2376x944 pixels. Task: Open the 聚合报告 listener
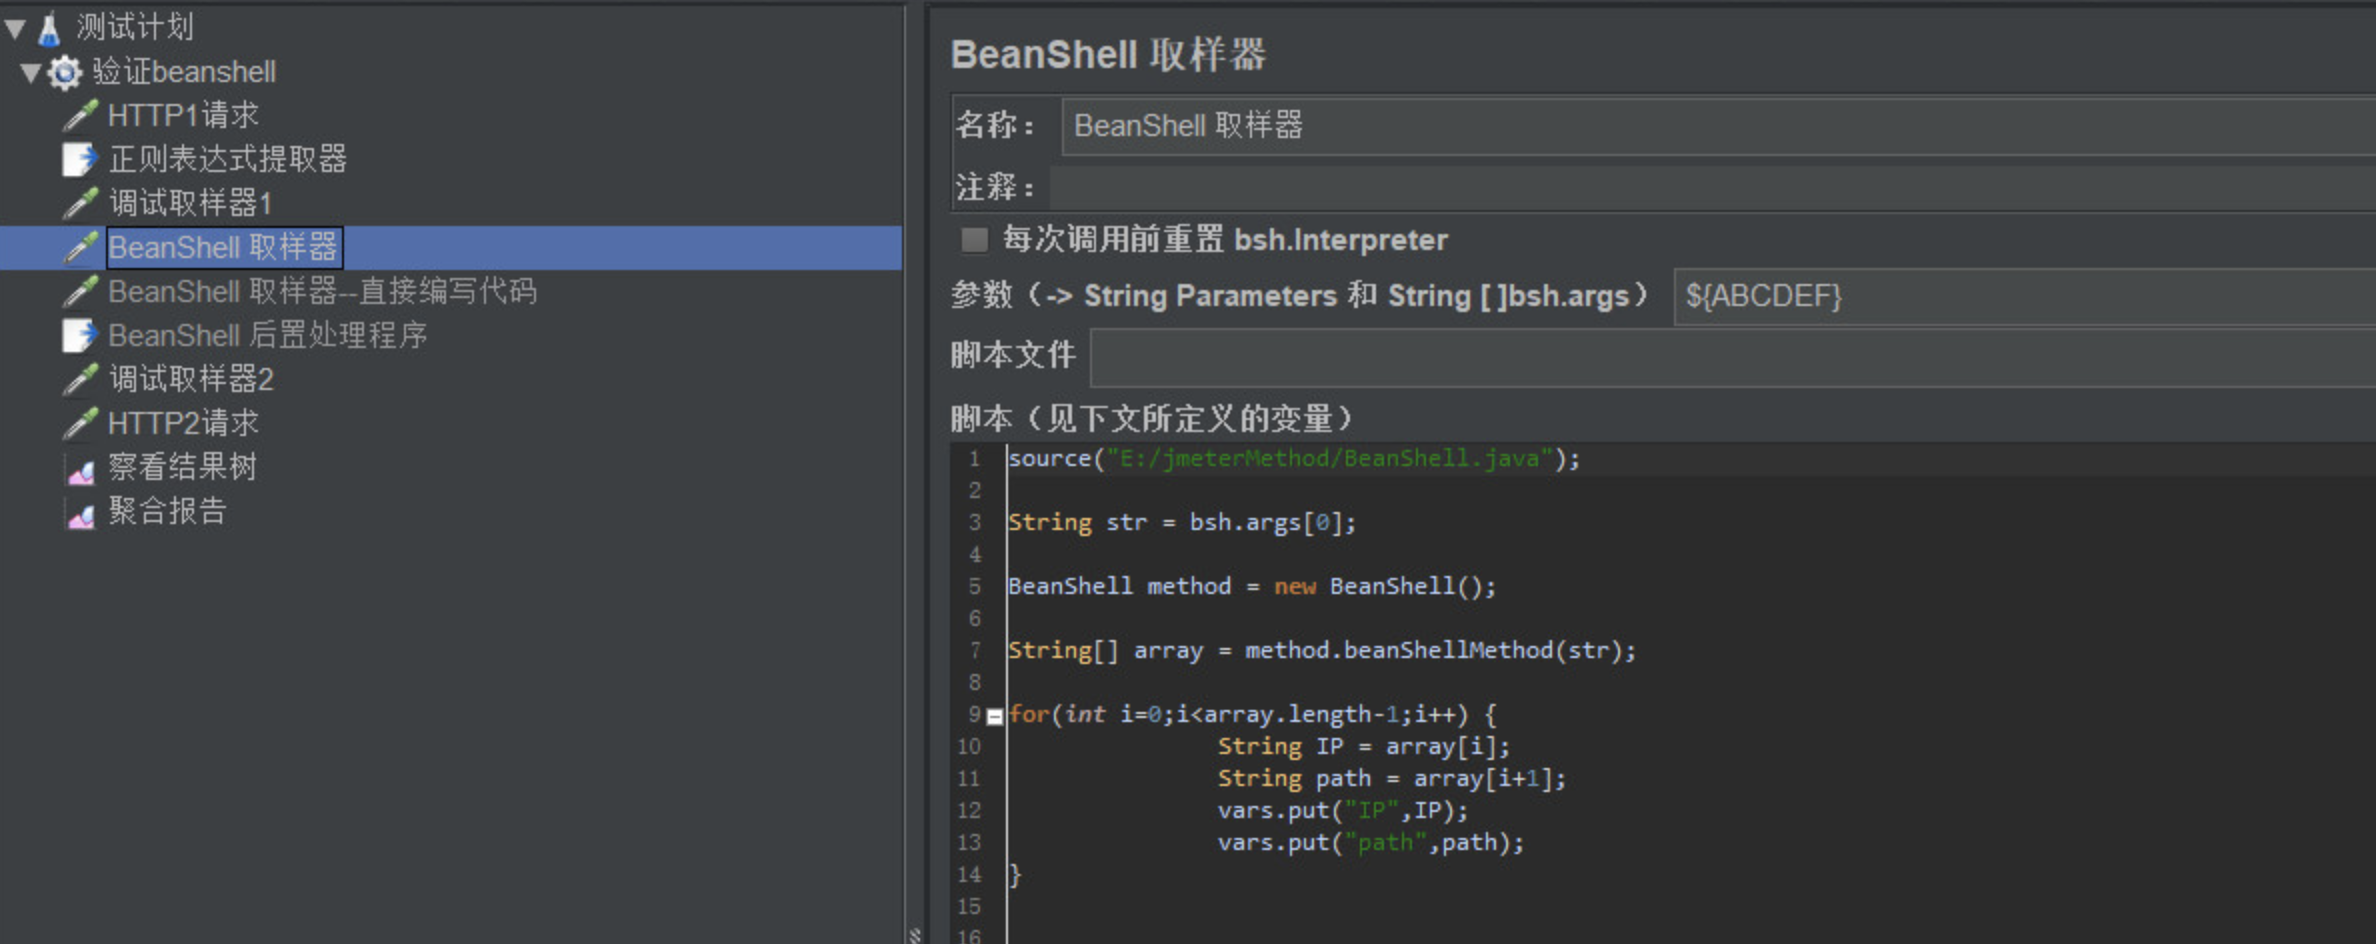click(167, 512)
